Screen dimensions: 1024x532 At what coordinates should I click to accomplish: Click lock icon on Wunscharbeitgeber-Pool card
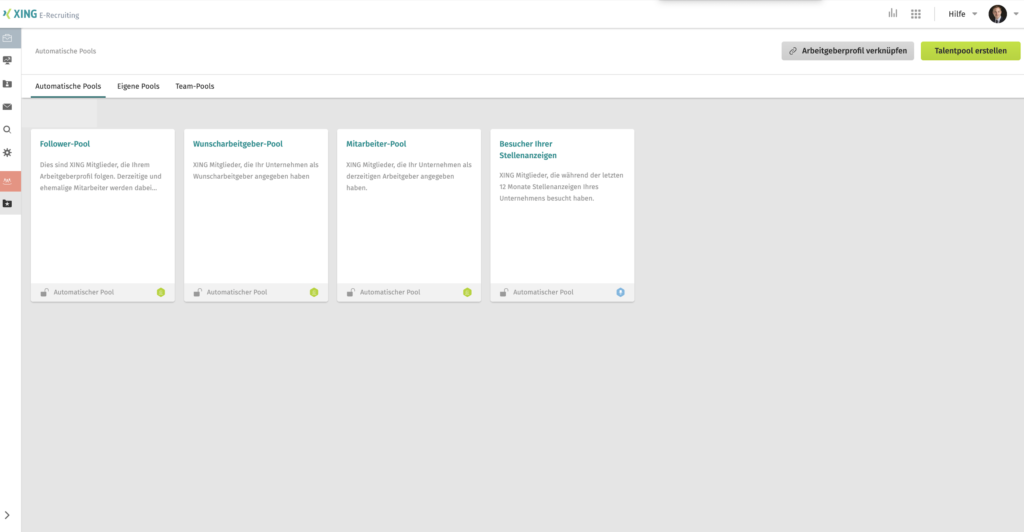(198, 292)
